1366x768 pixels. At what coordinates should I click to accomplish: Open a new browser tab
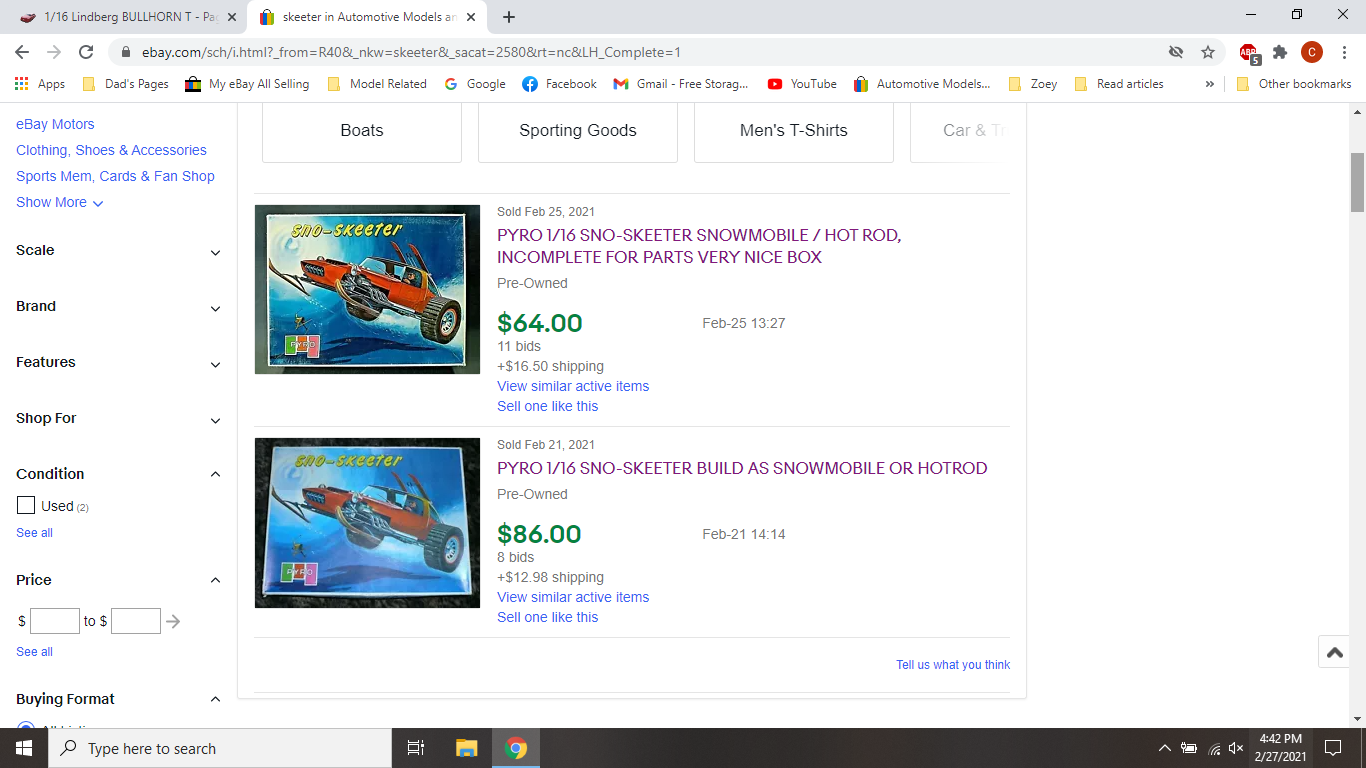[x=509, y=17]
